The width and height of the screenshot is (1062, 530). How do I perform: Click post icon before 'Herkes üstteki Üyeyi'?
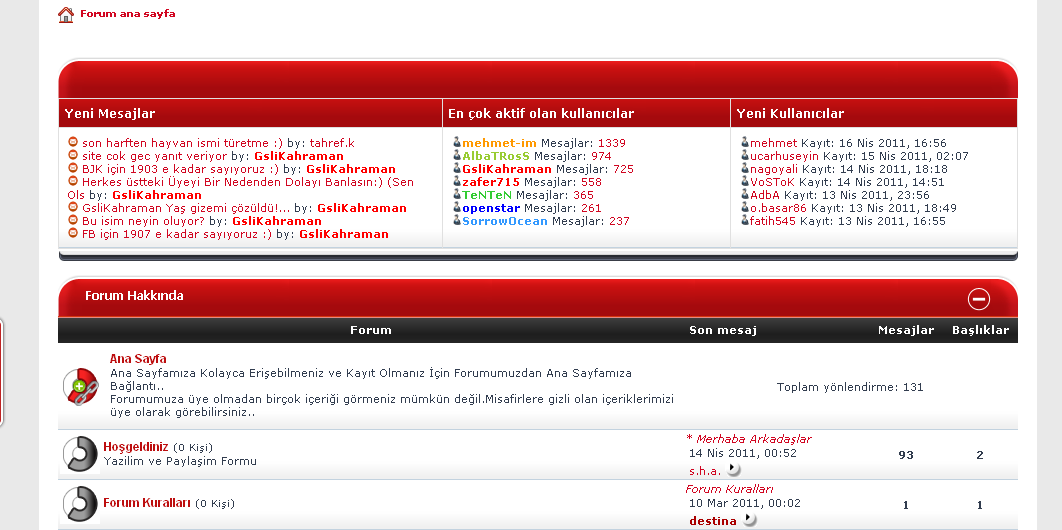click(x=73, y=181)
